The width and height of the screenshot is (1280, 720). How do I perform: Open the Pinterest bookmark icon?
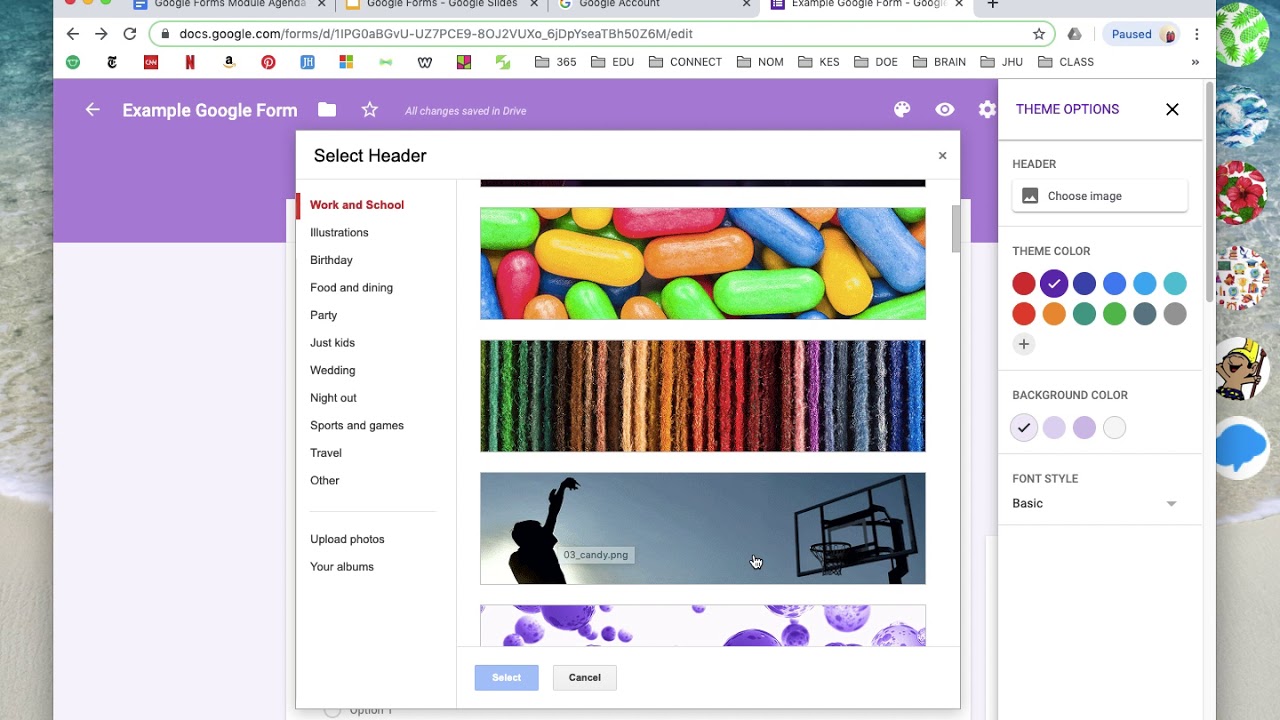click(x=268, y=62)
